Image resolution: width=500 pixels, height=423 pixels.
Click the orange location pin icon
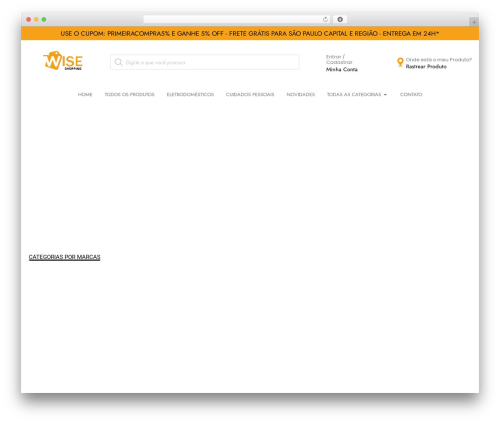(x=400, y=62)
